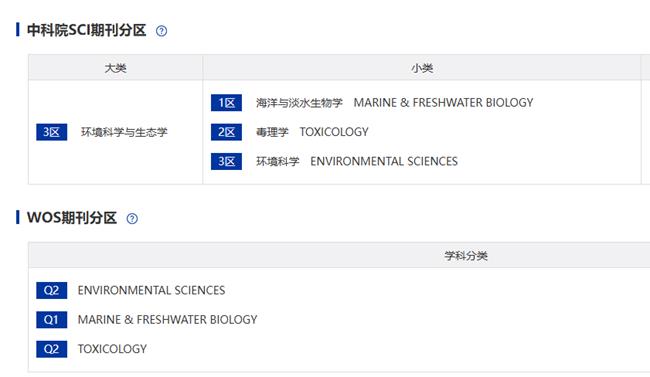650x377 pixels.
Task: Open 海洋与淡水生物学 MARINE & FRESHWATER BIOLOGY subcategory
Action: pyautogui.click(x=395, y=103)
